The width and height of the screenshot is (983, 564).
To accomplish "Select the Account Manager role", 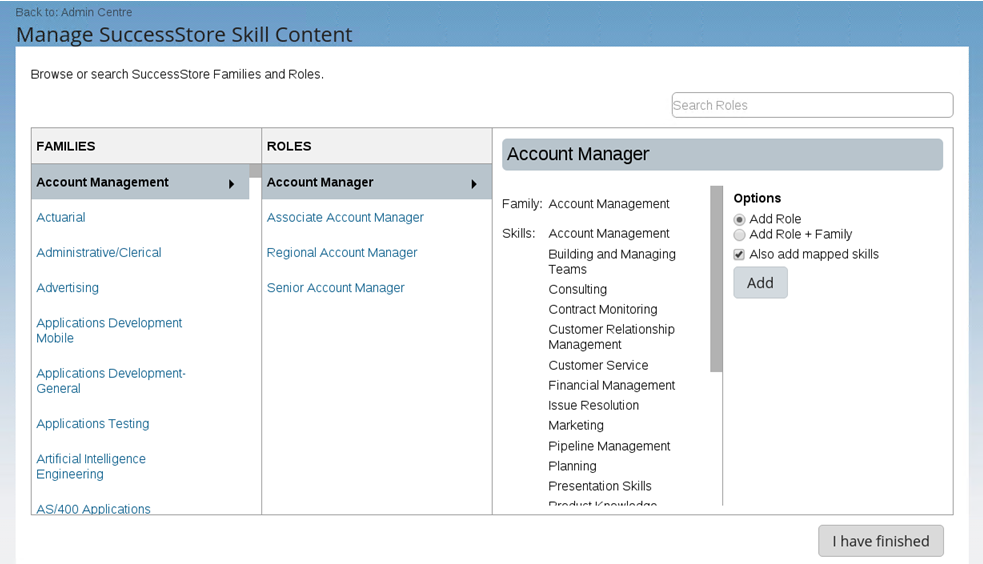I will pyautogui.click(x=377, y=182).
